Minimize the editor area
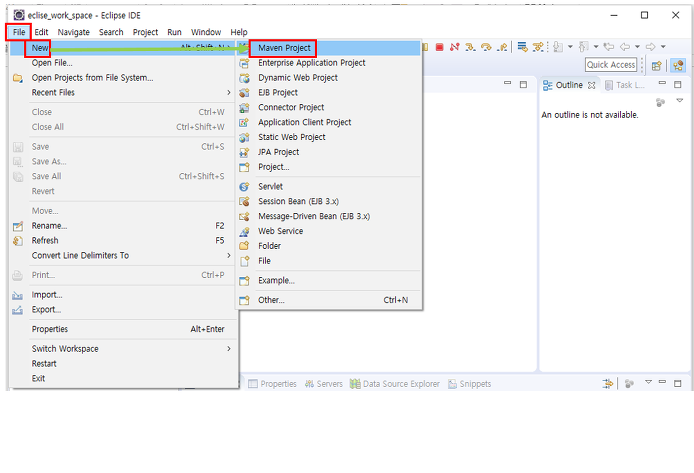The height and width of the screenshot is (473, 694). tap(508, 83)
